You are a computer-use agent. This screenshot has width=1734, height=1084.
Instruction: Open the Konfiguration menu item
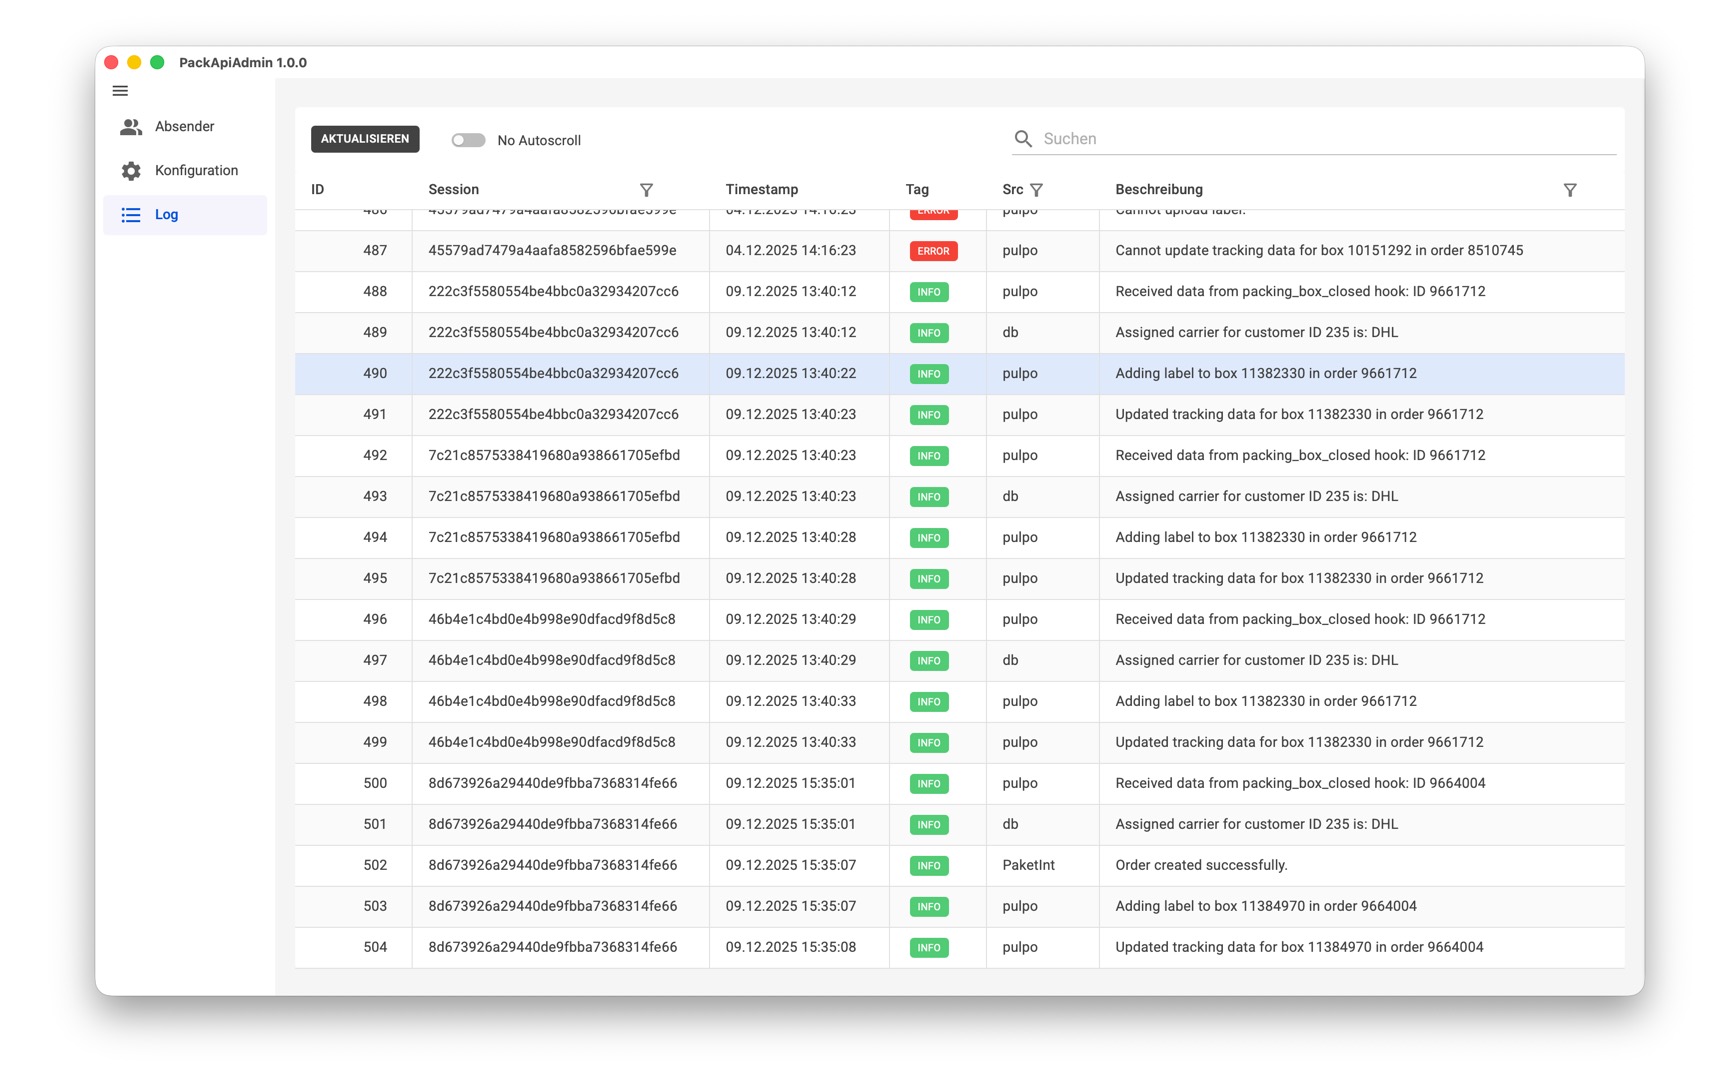point(196,171)
